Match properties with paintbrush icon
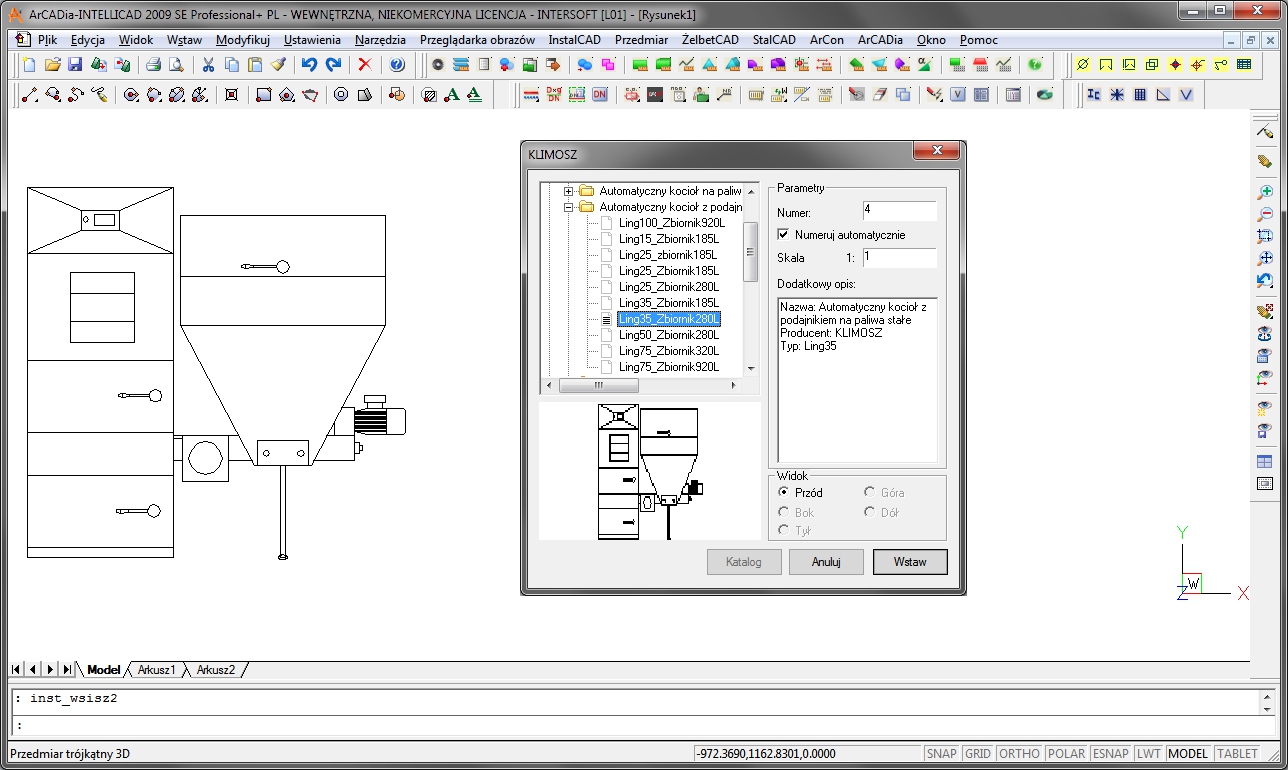This screenshot has height=770, width=1288. point(278,64)
